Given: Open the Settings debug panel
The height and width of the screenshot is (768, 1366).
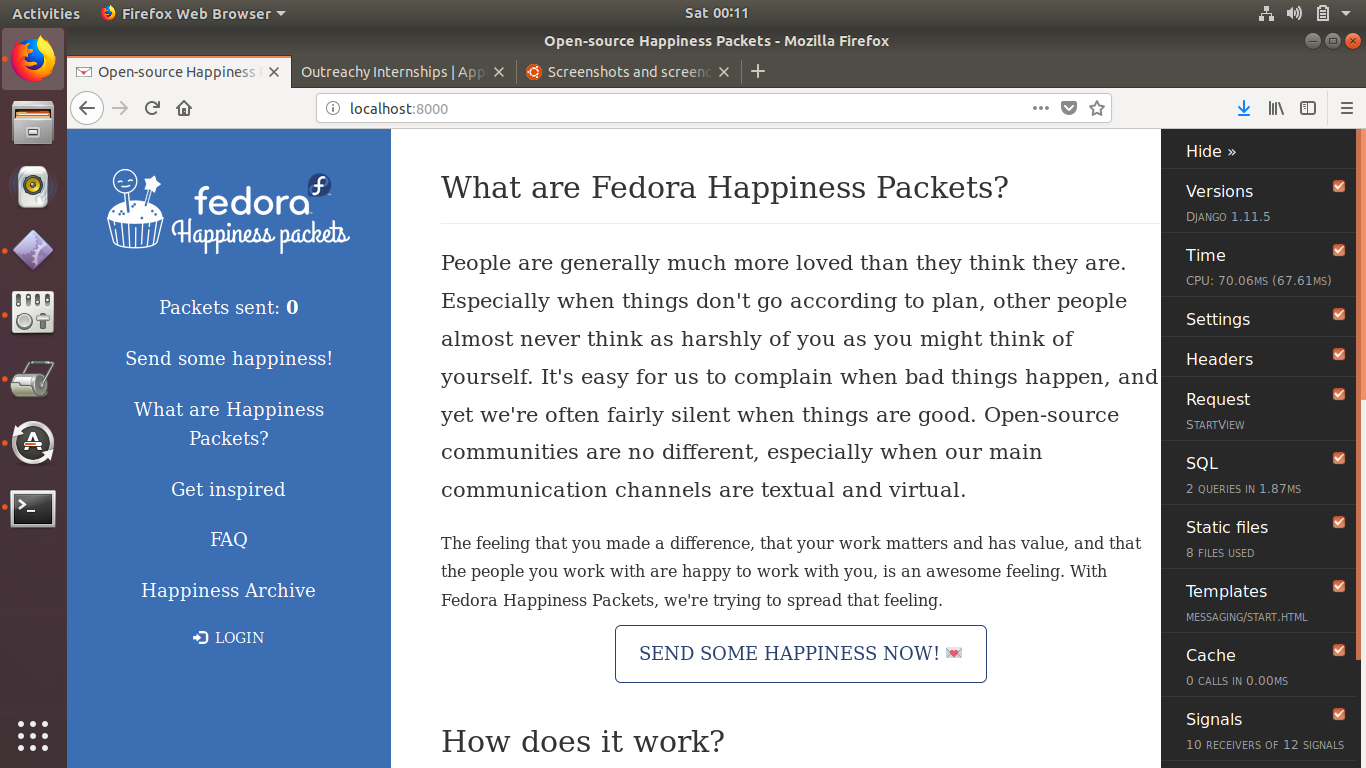Looking at the screenshot, I should point(1218,319).
